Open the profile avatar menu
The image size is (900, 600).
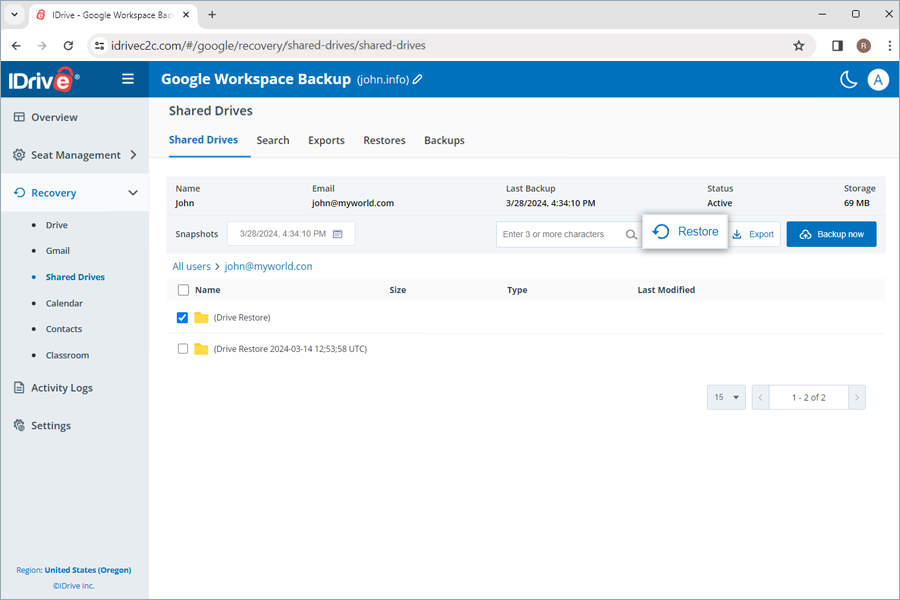(x=878, y=79)
